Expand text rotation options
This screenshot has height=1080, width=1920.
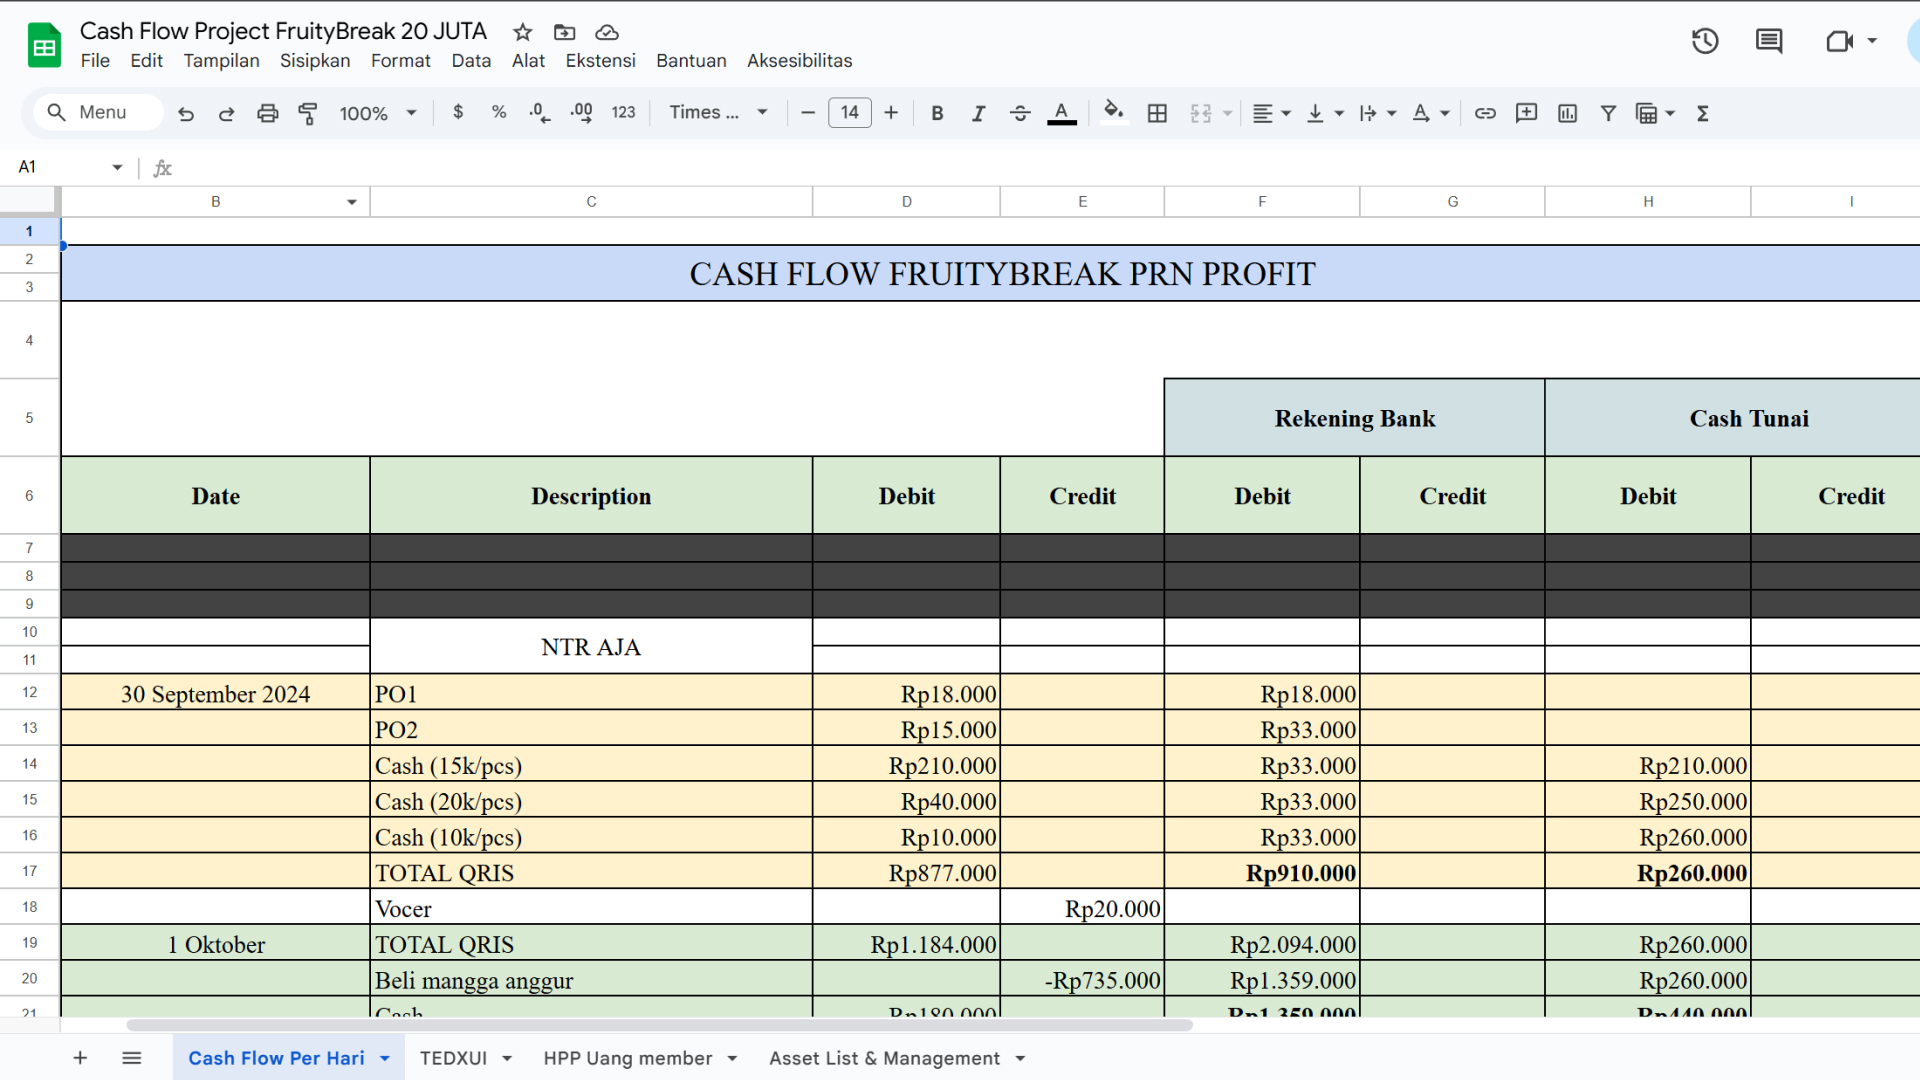1444,114
